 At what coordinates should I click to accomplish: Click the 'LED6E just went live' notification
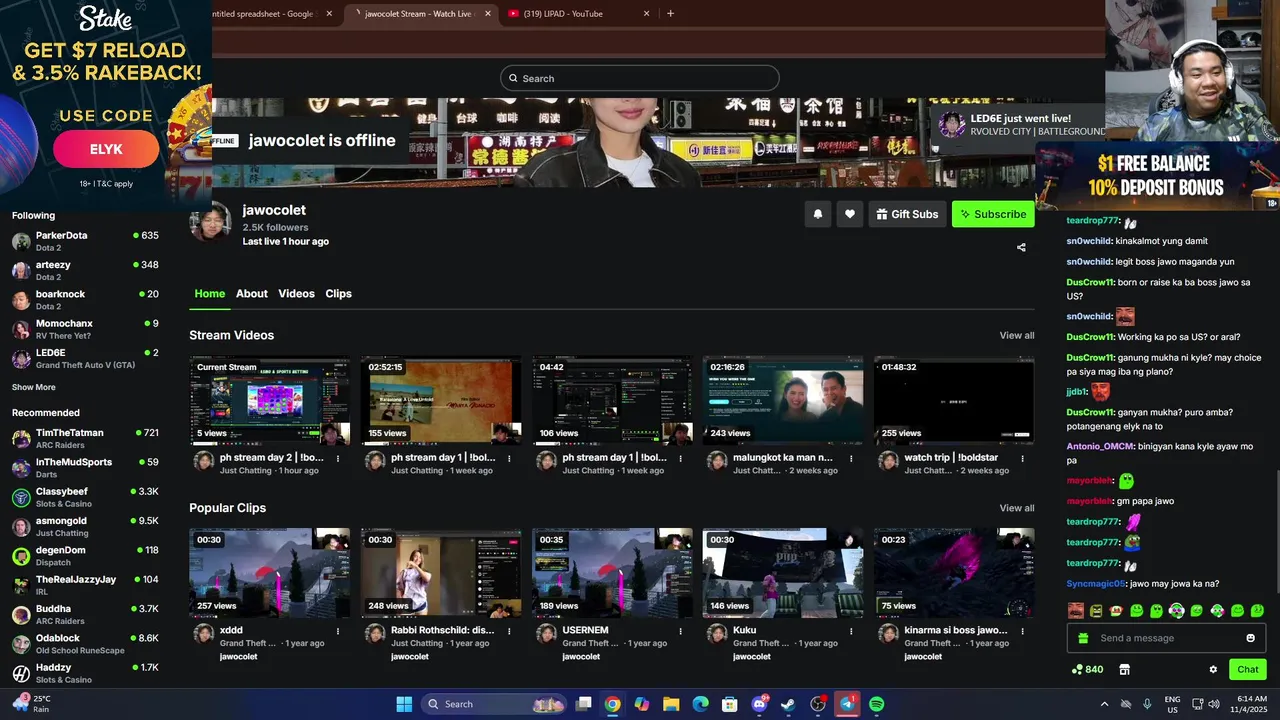click(1020, 124)
